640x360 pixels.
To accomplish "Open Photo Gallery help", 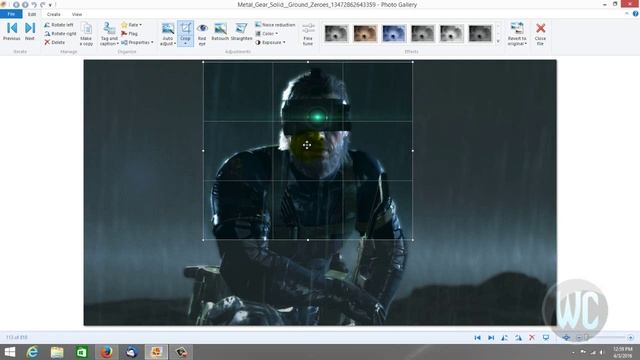I will [636, 13].
